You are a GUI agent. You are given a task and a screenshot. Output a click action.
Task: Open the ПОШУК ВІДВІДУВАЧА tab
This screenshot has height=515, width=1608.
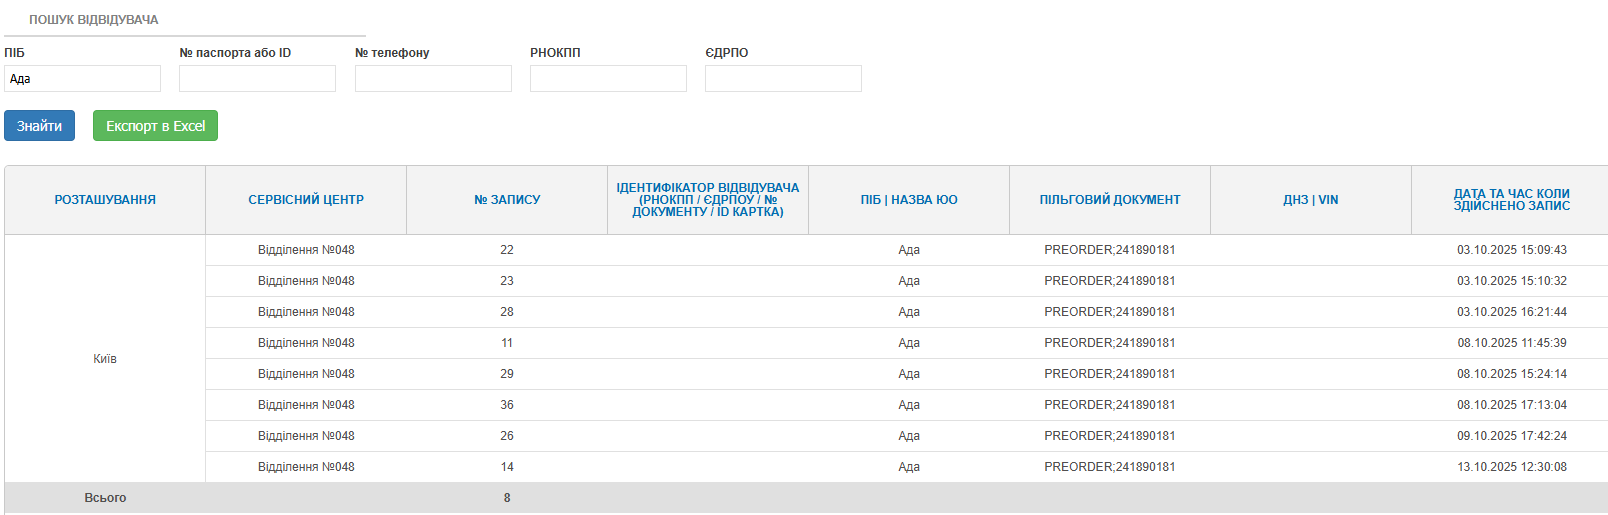tap(94, 20)
